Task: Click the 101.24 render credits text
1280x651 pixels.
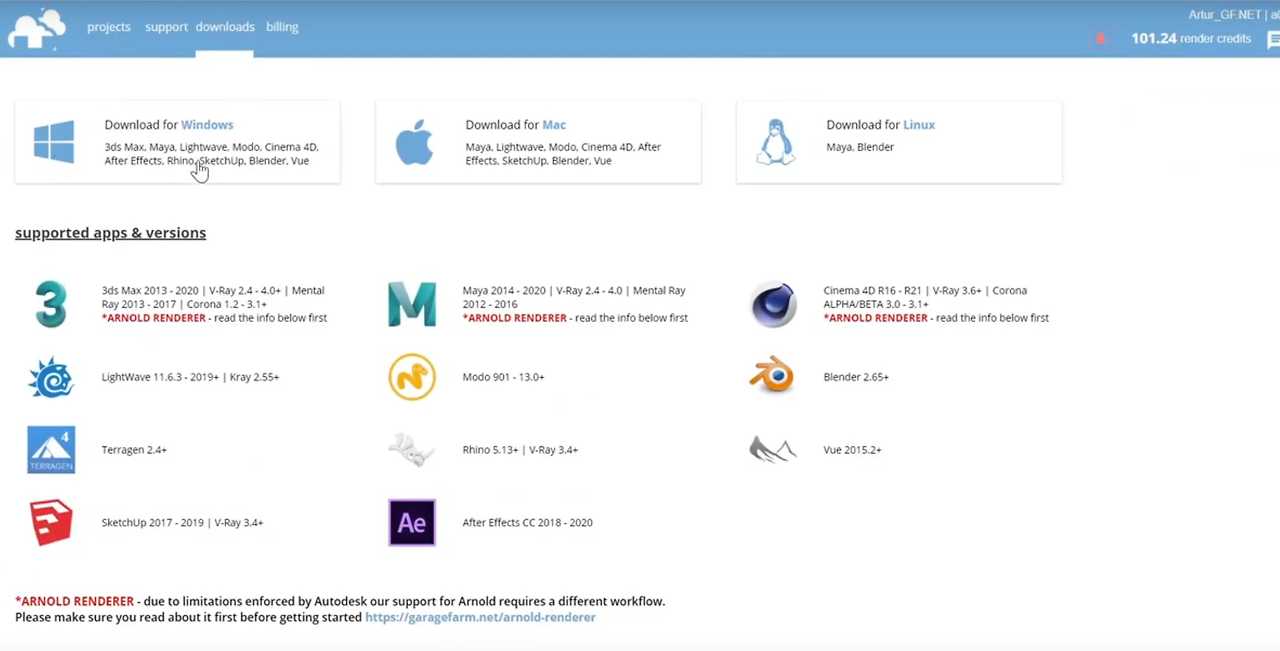Action: (1191, 39)
